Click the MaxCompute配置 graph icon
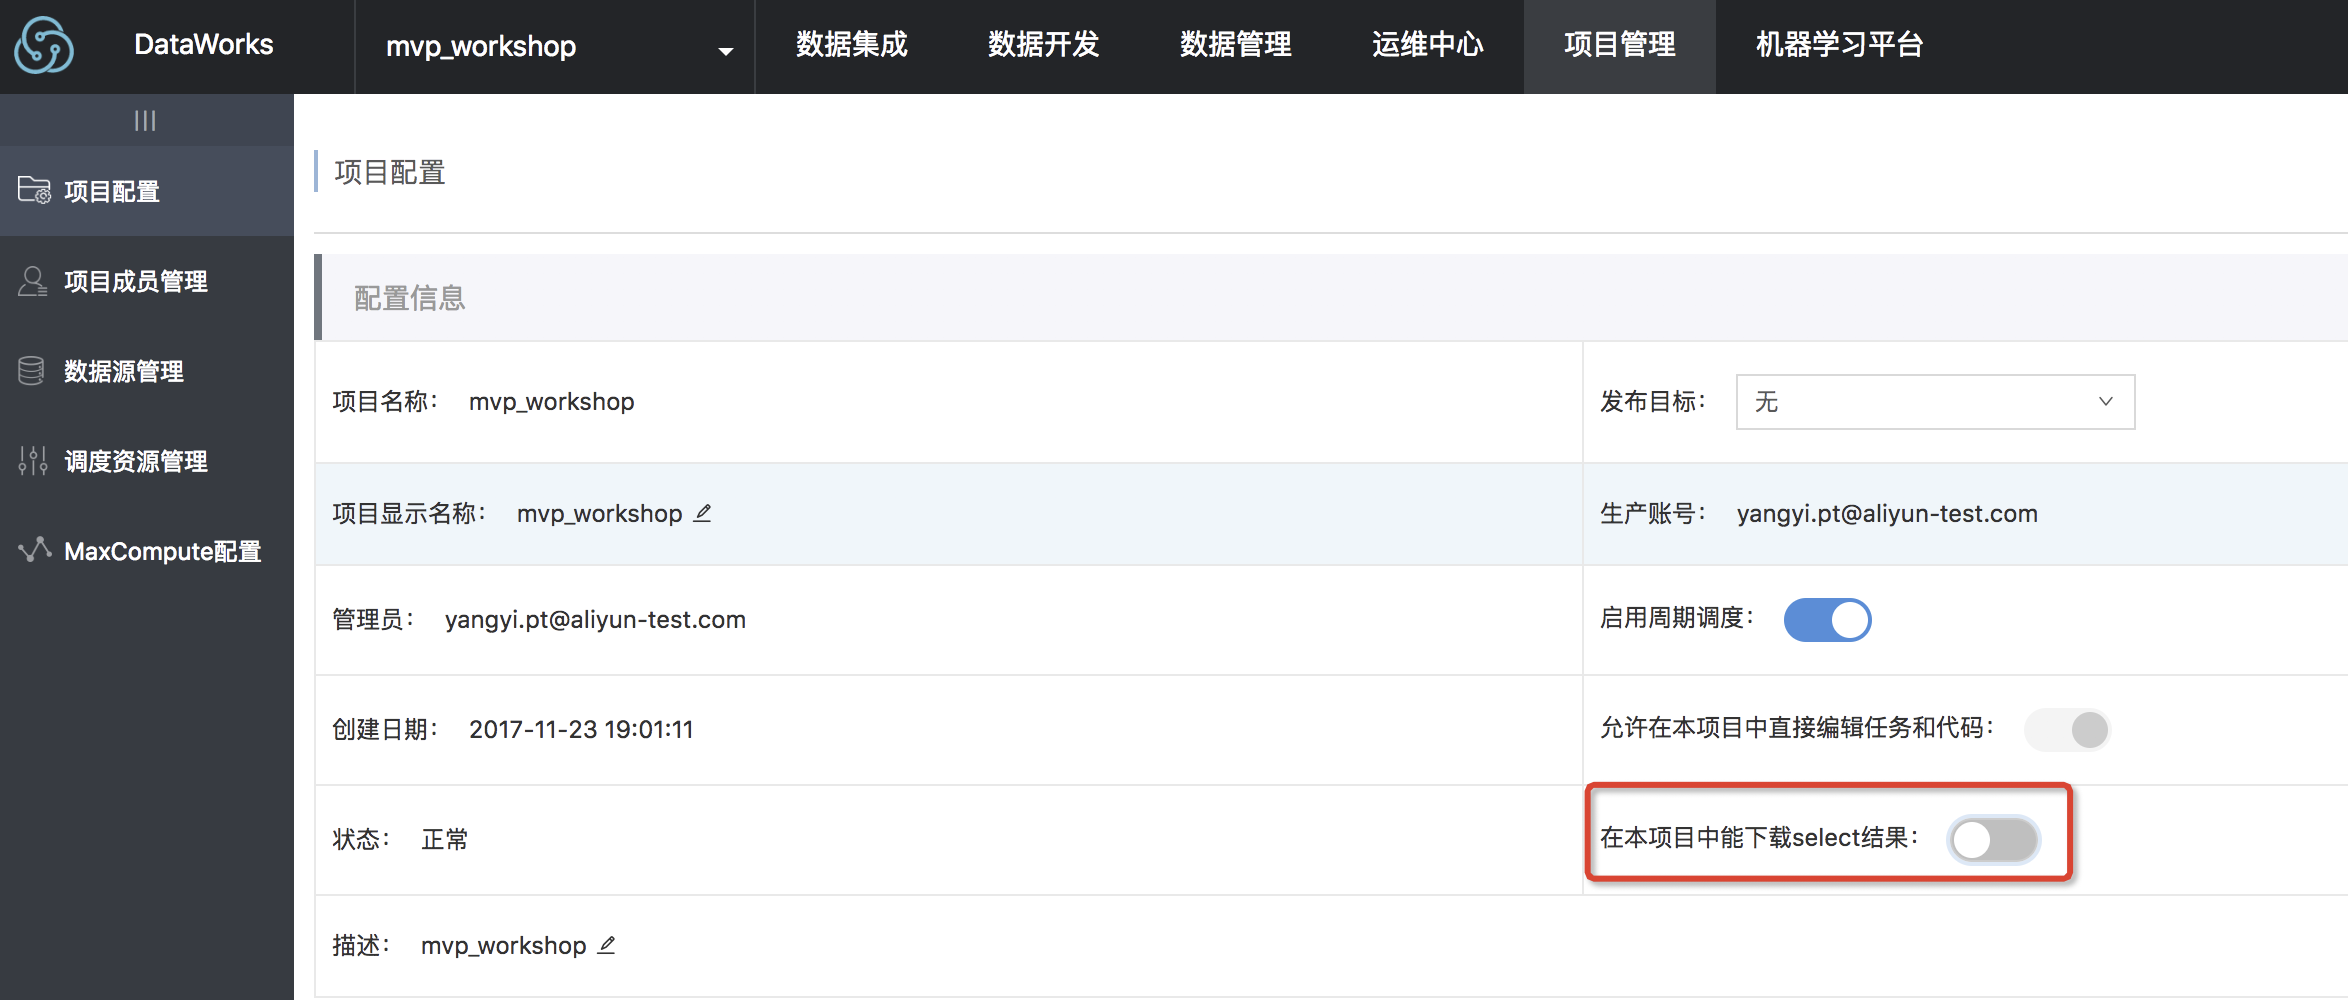Viewport: 2348px width, 1000px height. point(35,549)
